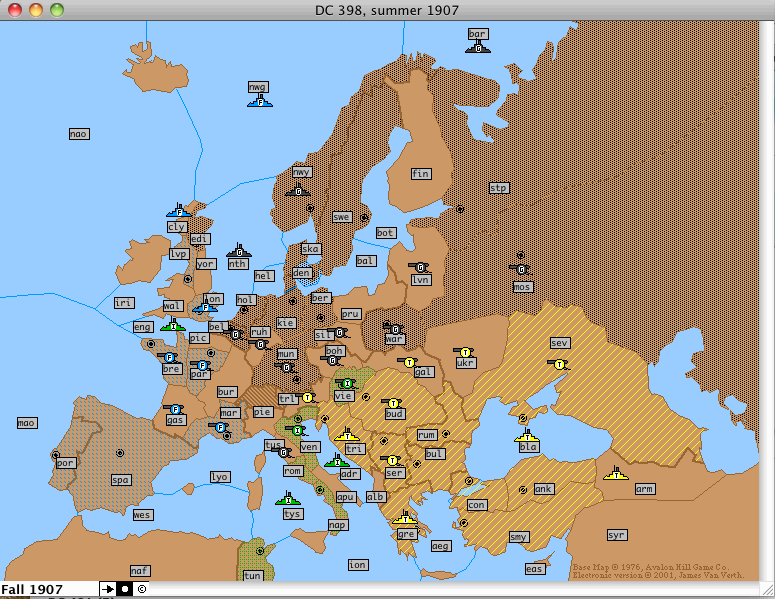Select the French army in Marseilles
775x599 pixels.
tap(220, 427)
